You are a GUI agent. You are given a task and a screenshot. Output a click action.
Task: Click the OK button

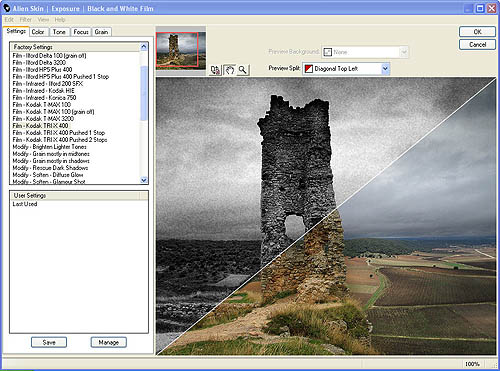pyautogui.click(x=477, y=32)
